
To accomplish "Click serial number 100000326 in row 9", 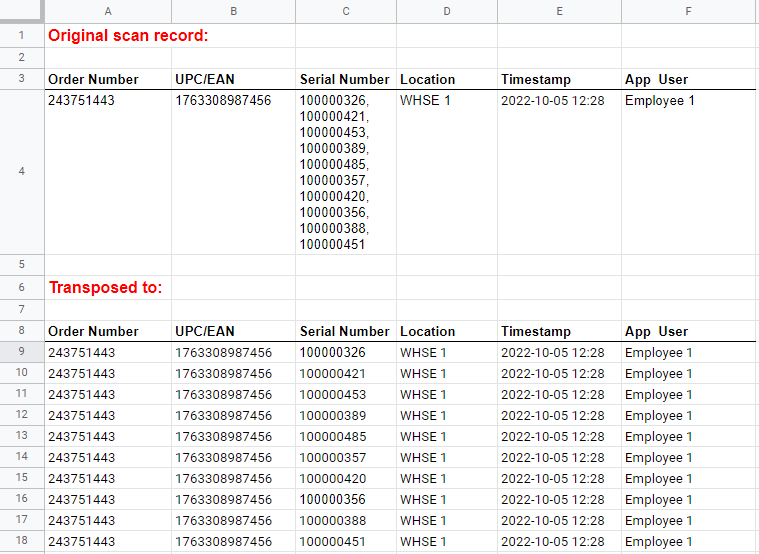I will [x=333, y=352].
